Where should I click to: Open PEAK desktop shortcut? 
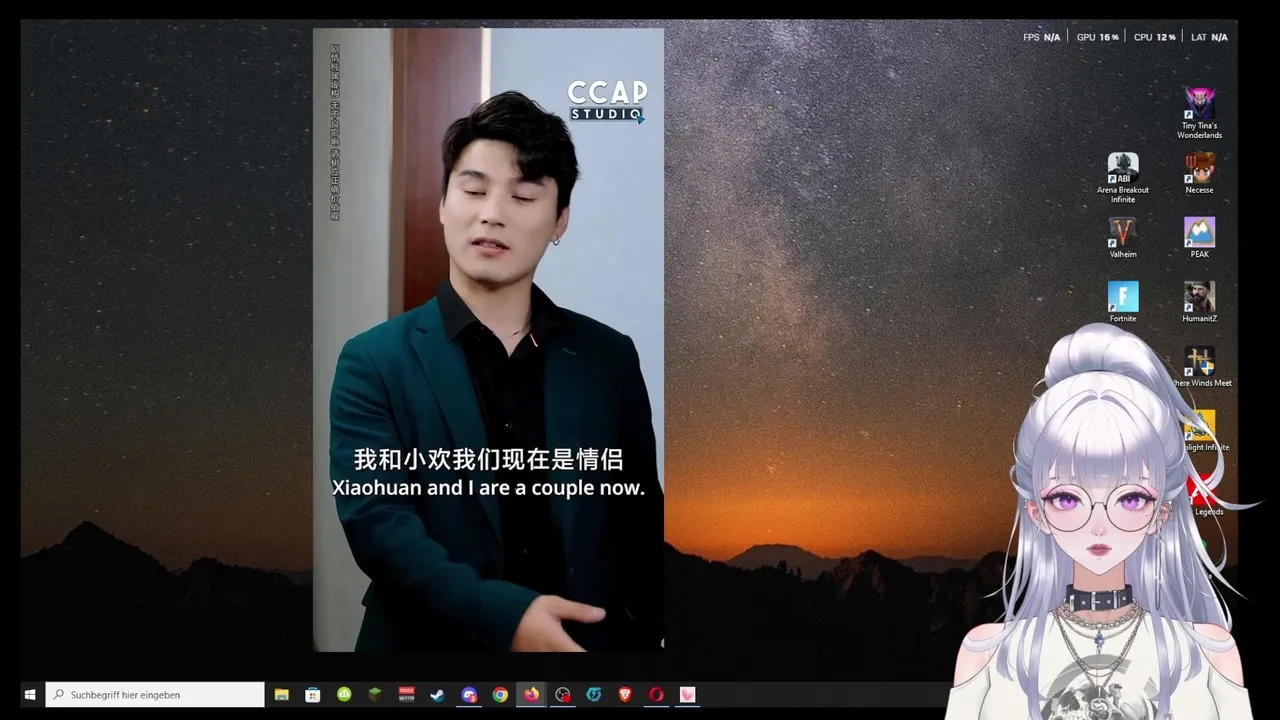[1199, 238]
